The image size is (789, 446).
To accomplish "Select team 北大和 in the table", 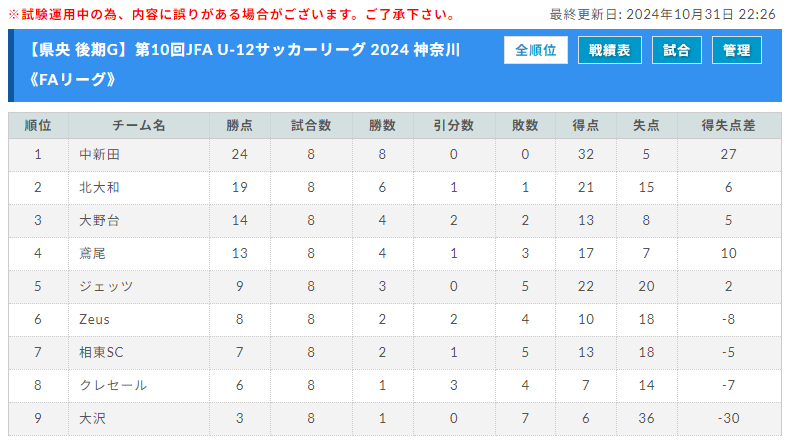I will click(100, 187).
